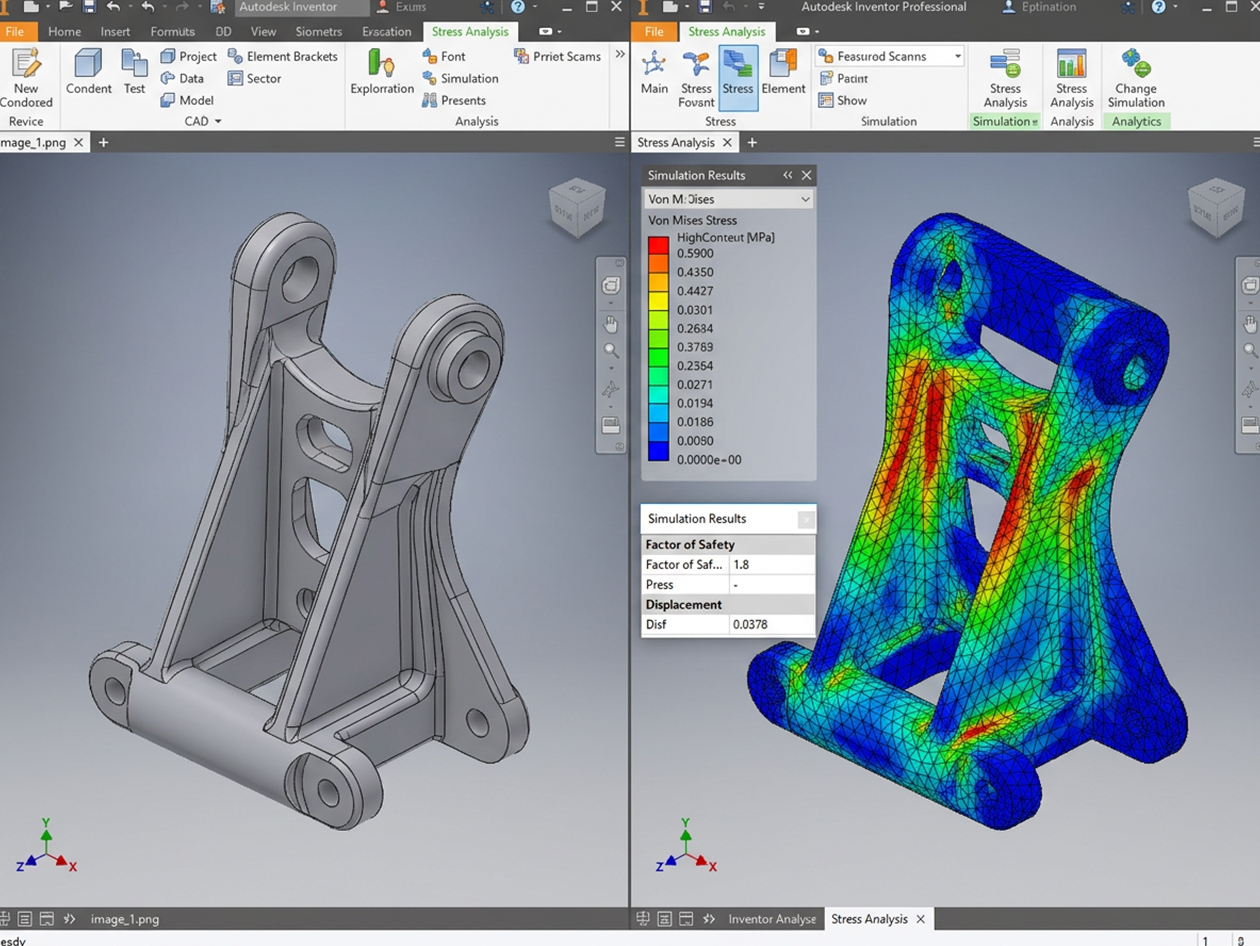Open the File tab in left window
This screenshot has width=1260, height=946.
[15, 32]
